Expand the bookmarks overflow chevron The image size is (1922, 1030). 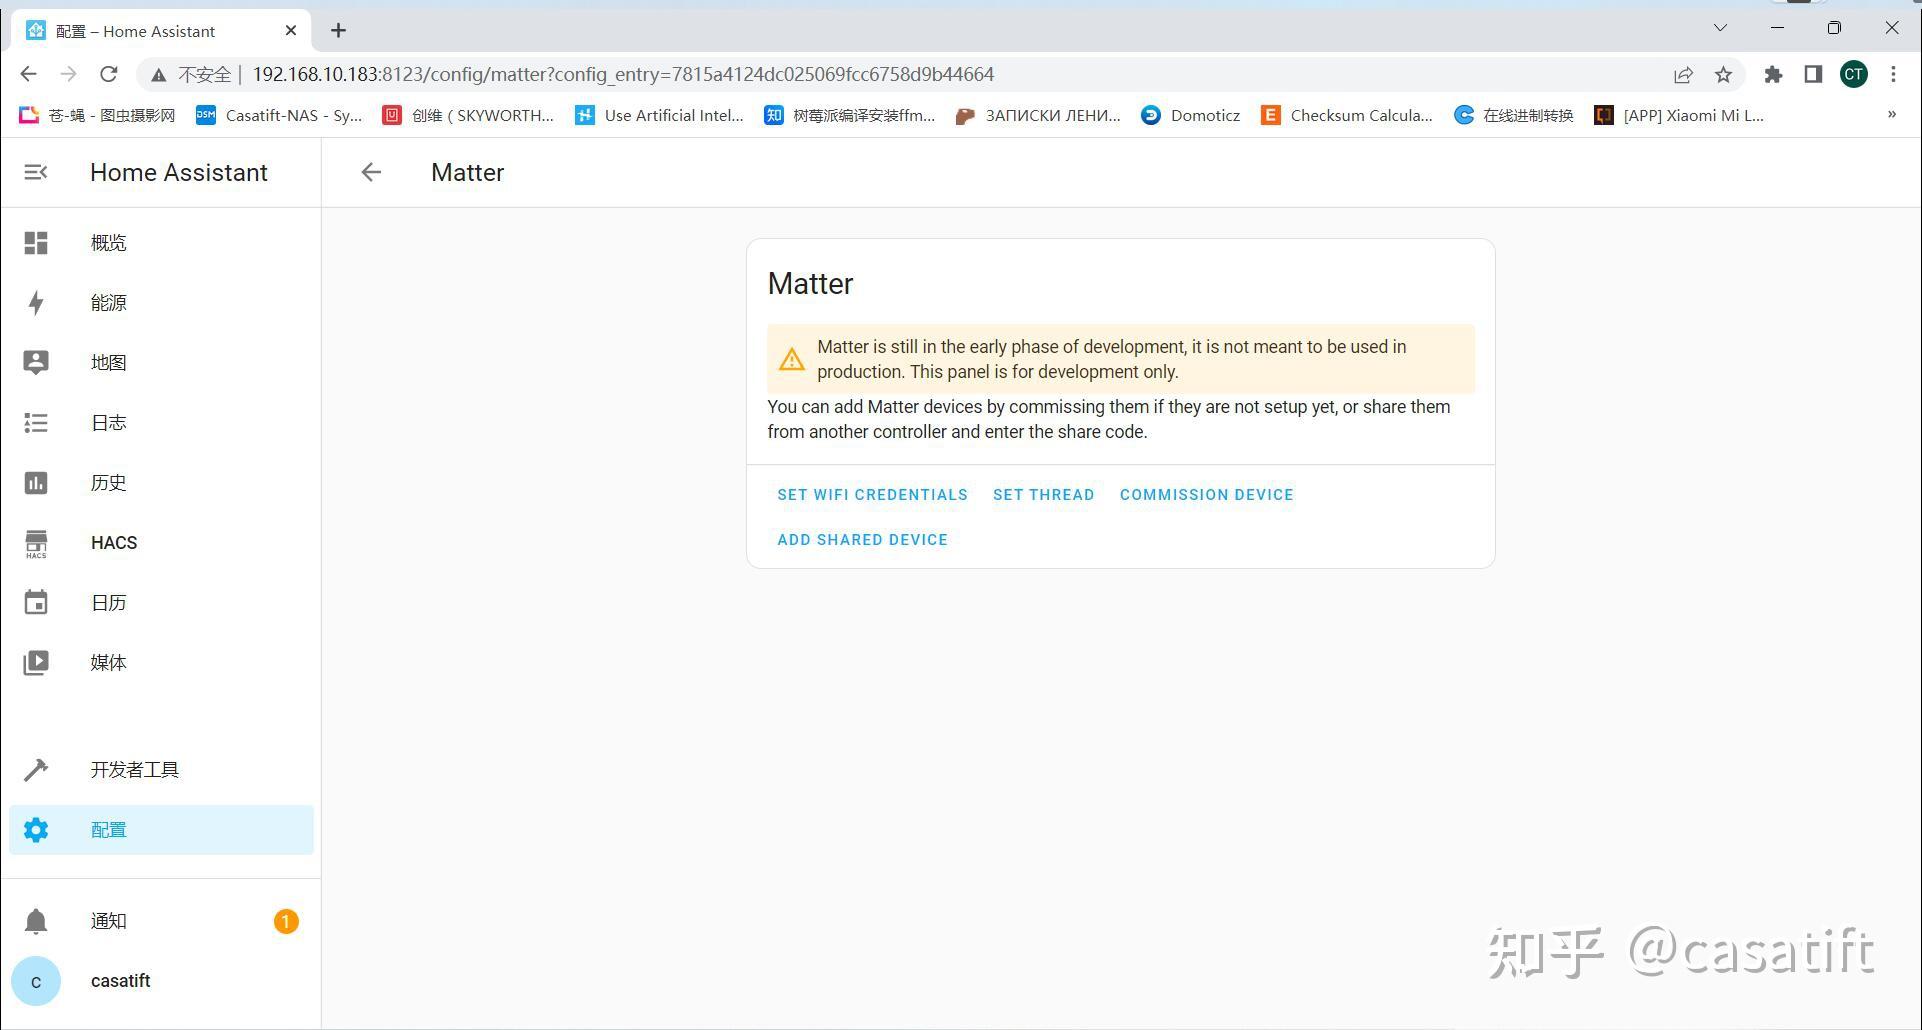[x=1893, y=115]
